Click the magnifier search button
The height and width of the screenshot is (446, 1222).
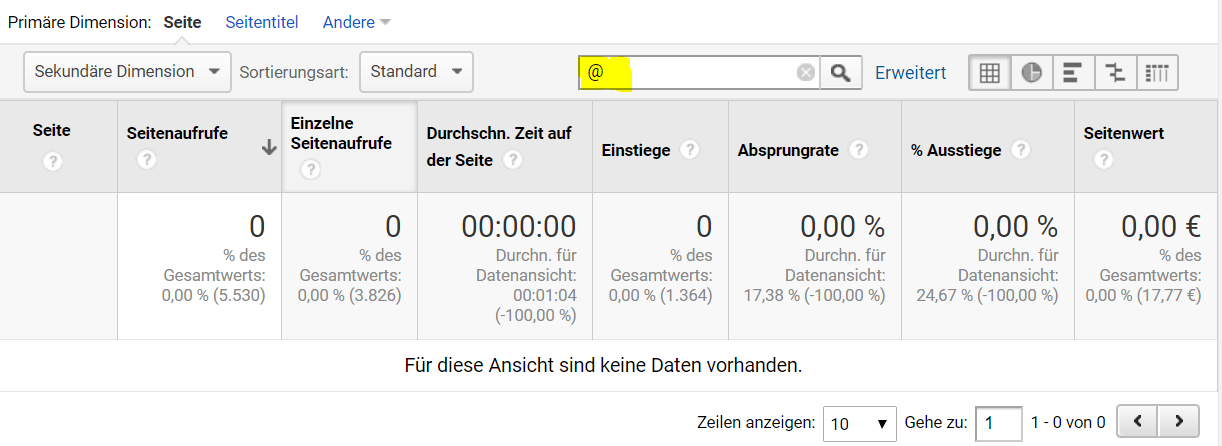coord(841,73)
